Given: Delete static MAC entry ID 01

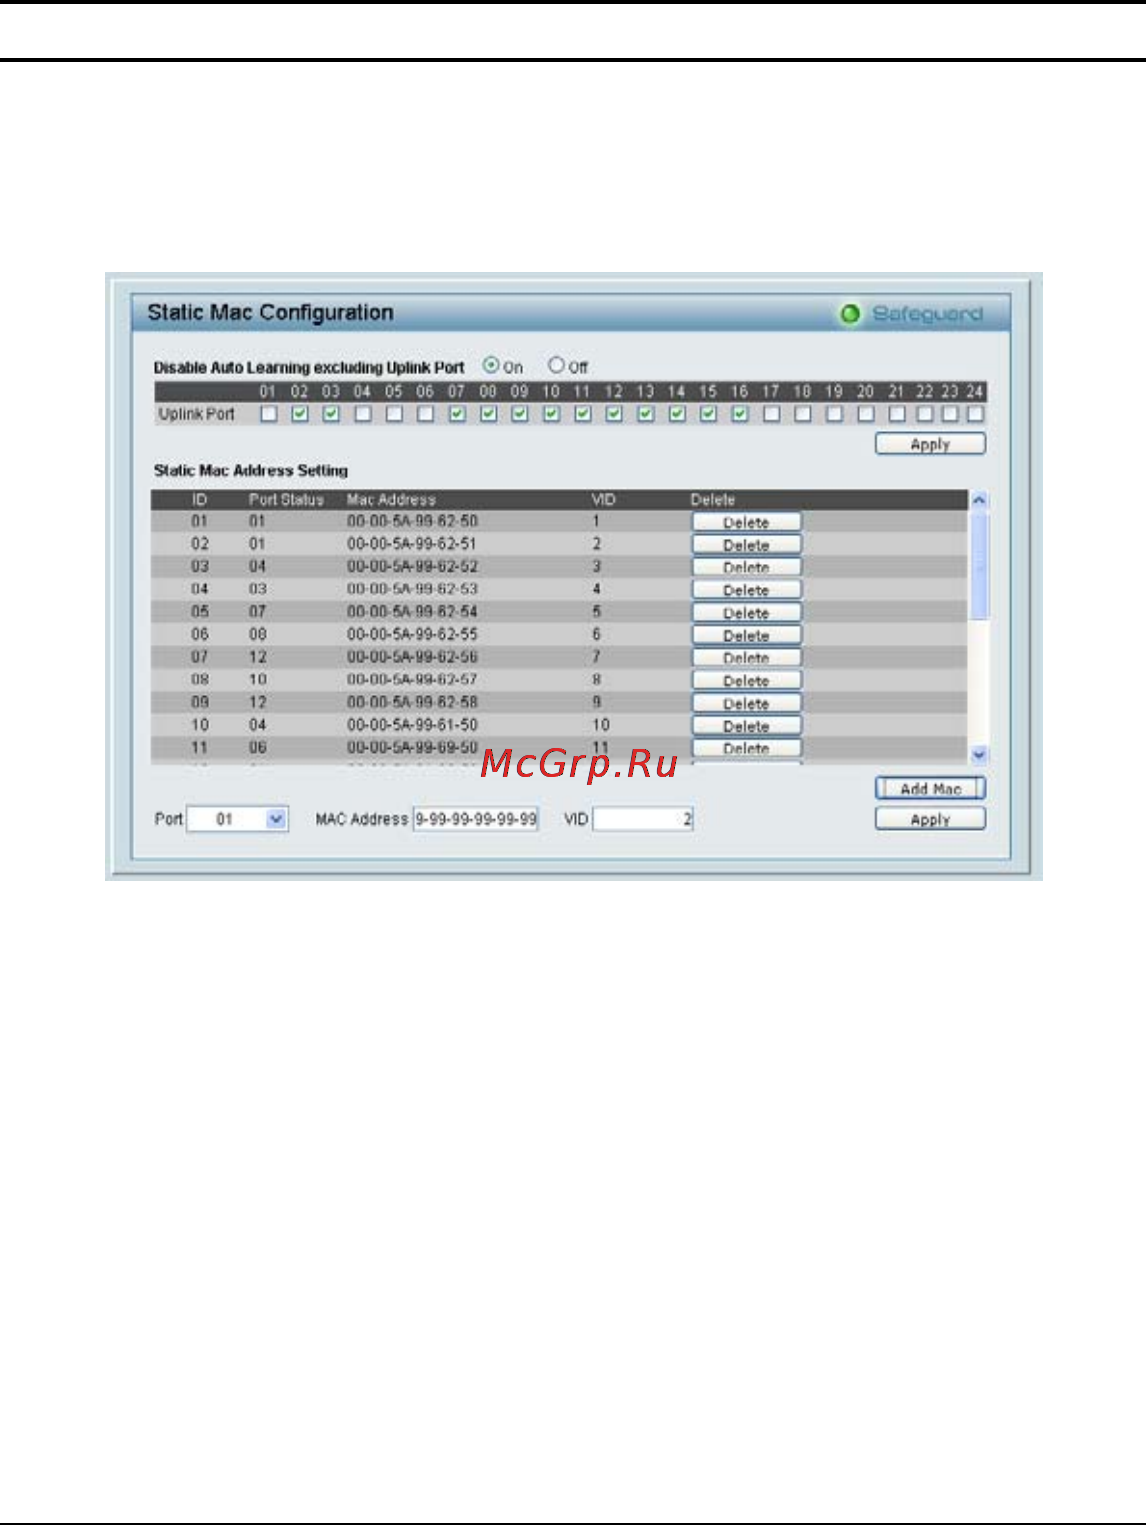Looking at the screenshot, I should tap(746, 522).
